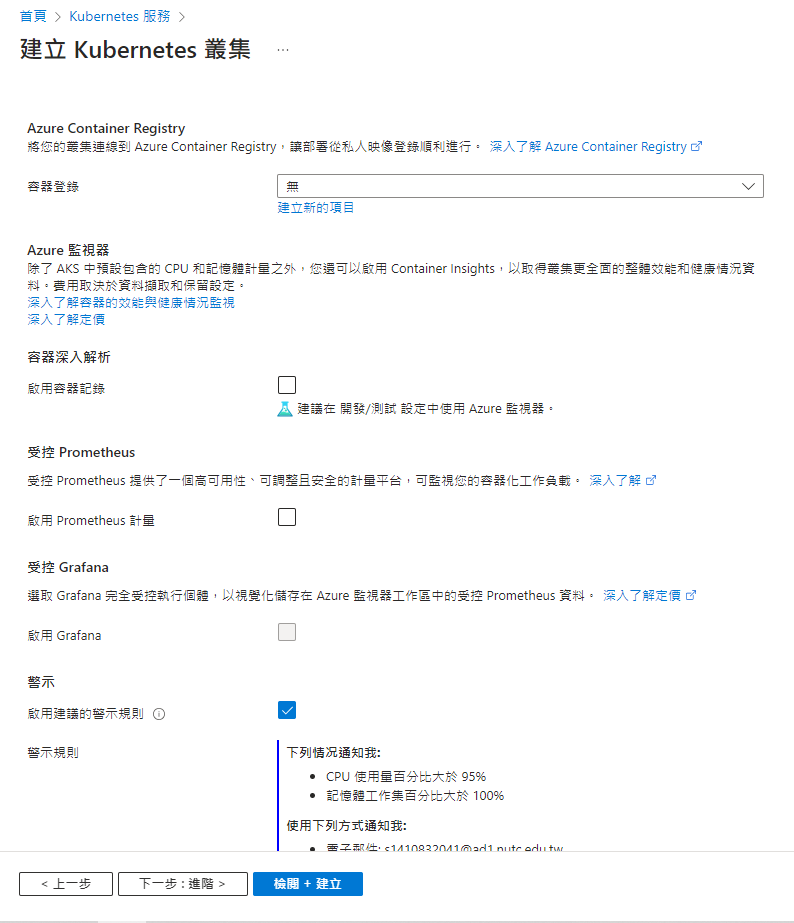Uncheck 啟用建議的警示規則 checkbox

[x=287, y=710]
